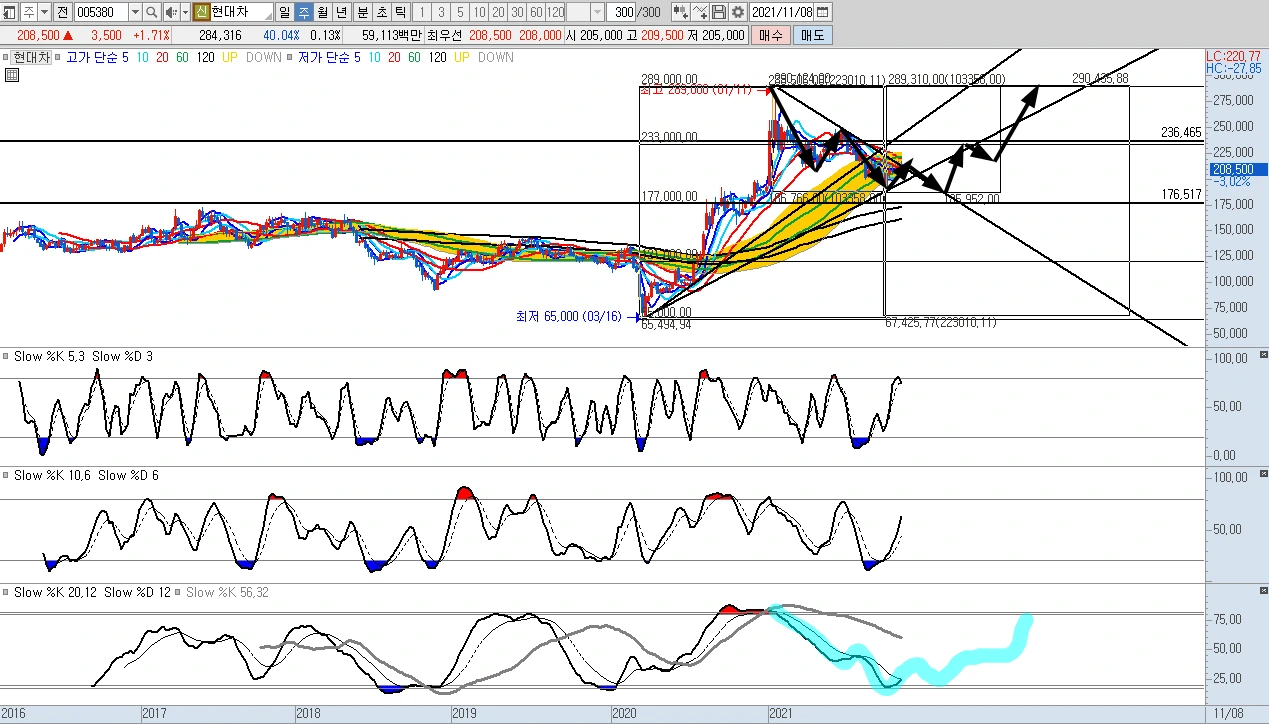The image size is (1269, 724).
Task: Click the 고가 단순 legend text
Action: [x=93, y=57]
